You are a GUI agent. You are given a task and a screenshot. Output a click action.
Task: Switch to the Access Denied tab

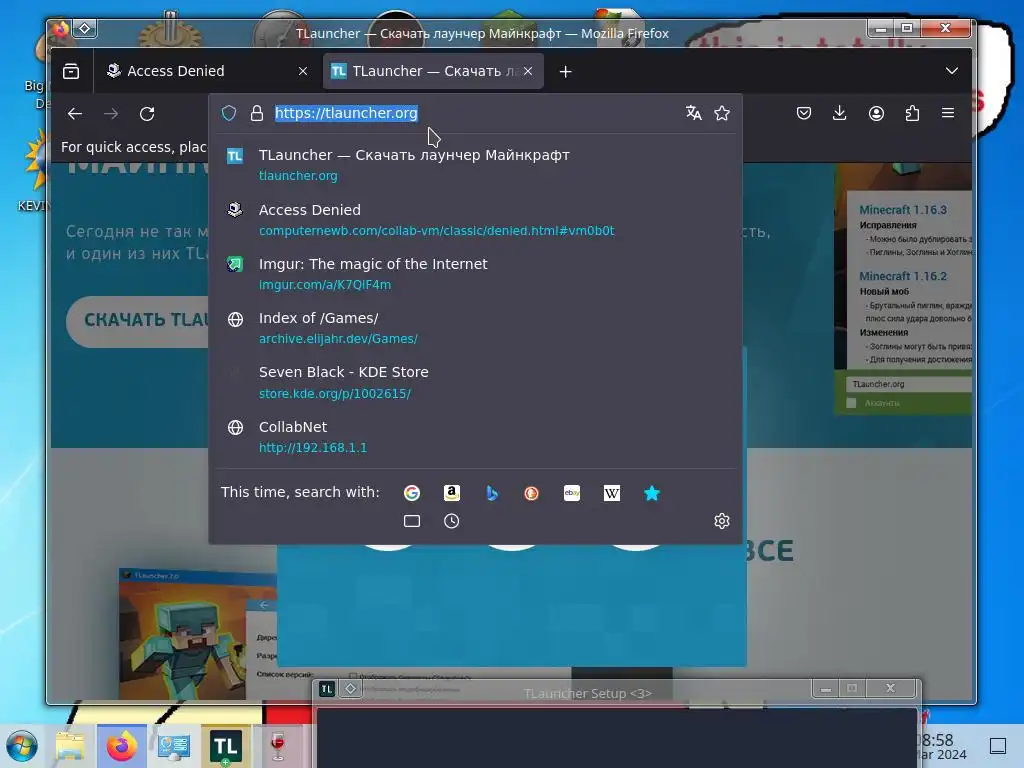(x=206, y=71)
